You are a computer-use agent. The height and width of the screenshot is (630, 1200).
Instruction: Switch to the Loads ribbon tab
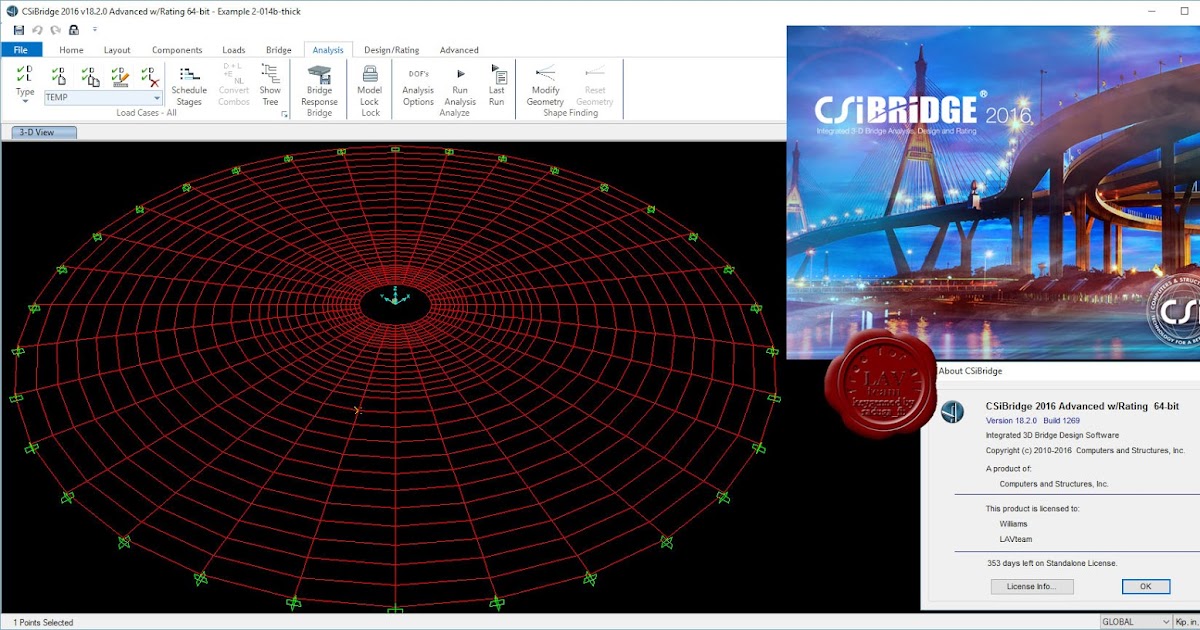coord(234,49)
